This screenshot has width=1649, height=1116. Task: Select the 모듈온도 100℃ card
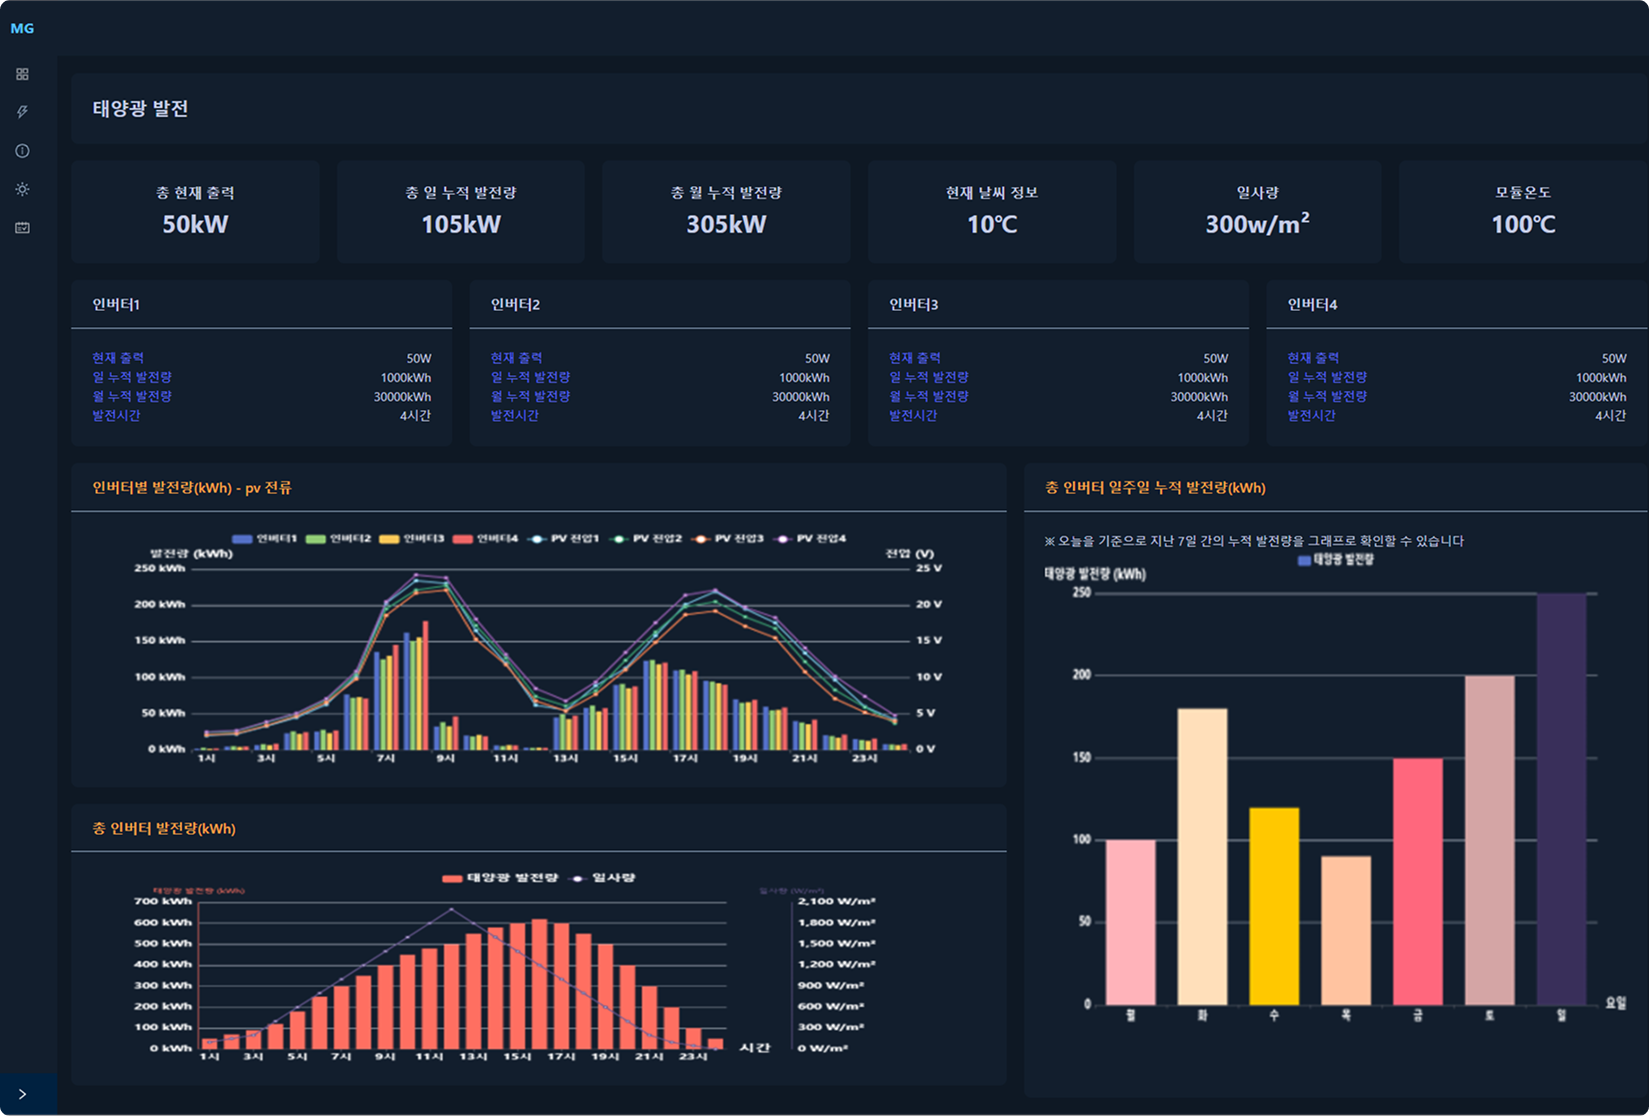coord(1523,211)
